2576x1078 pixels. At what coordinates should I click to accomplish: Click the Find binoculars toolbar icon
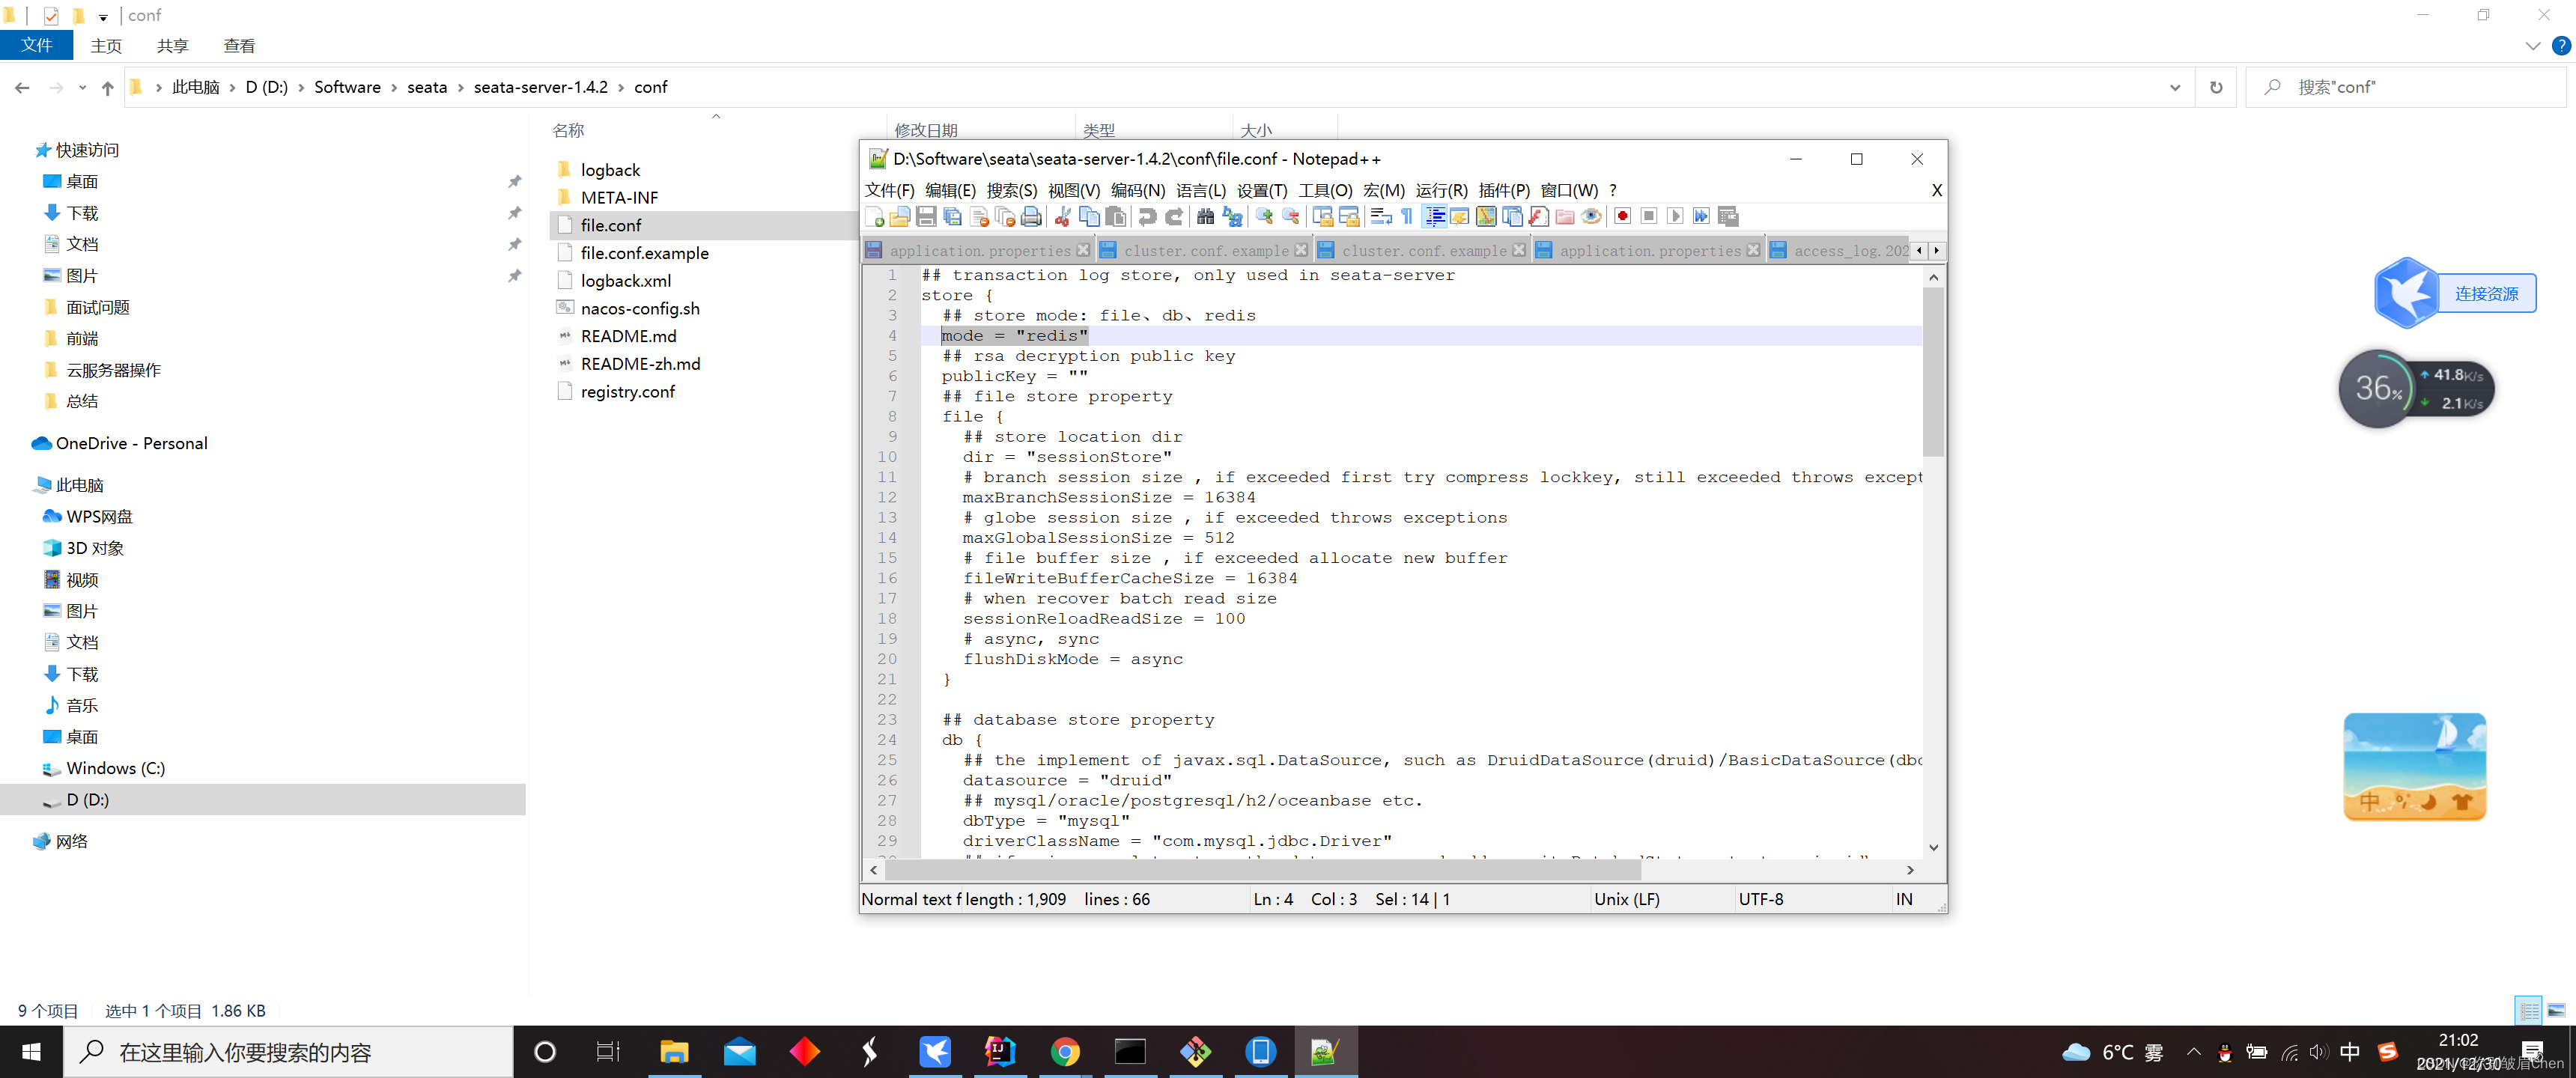1205,216
